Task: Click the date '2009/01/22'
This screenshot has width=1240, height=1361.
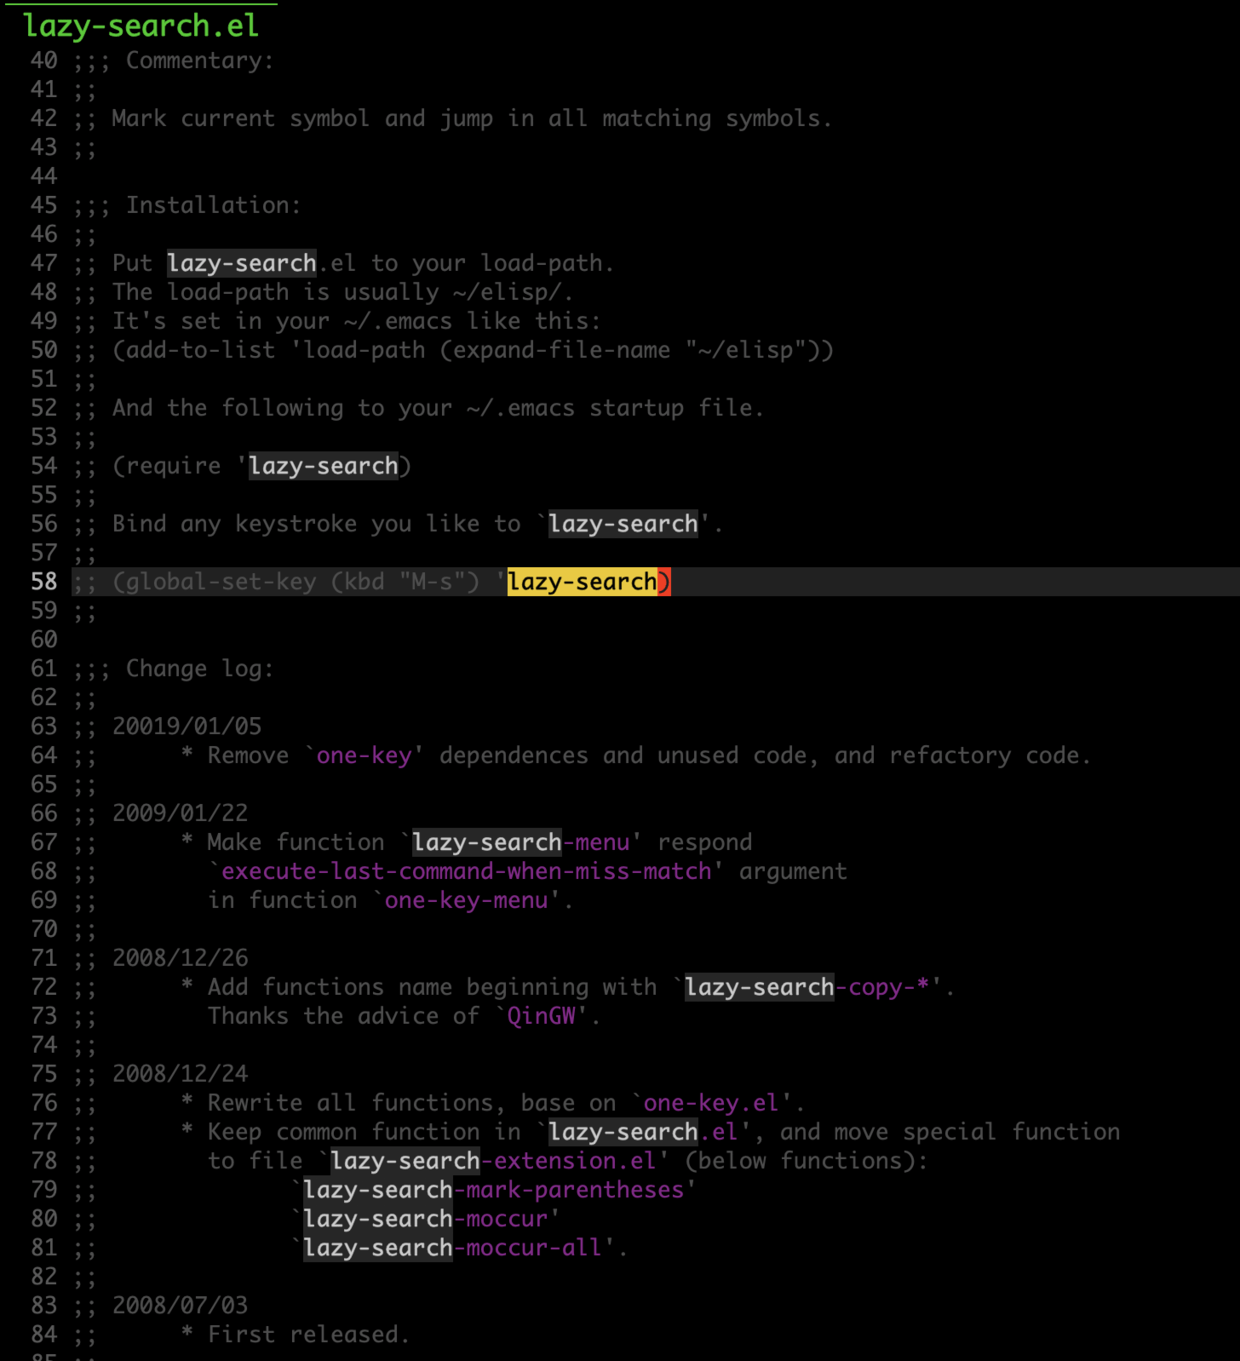Action: pyautogui.click(x=180, y=814)
